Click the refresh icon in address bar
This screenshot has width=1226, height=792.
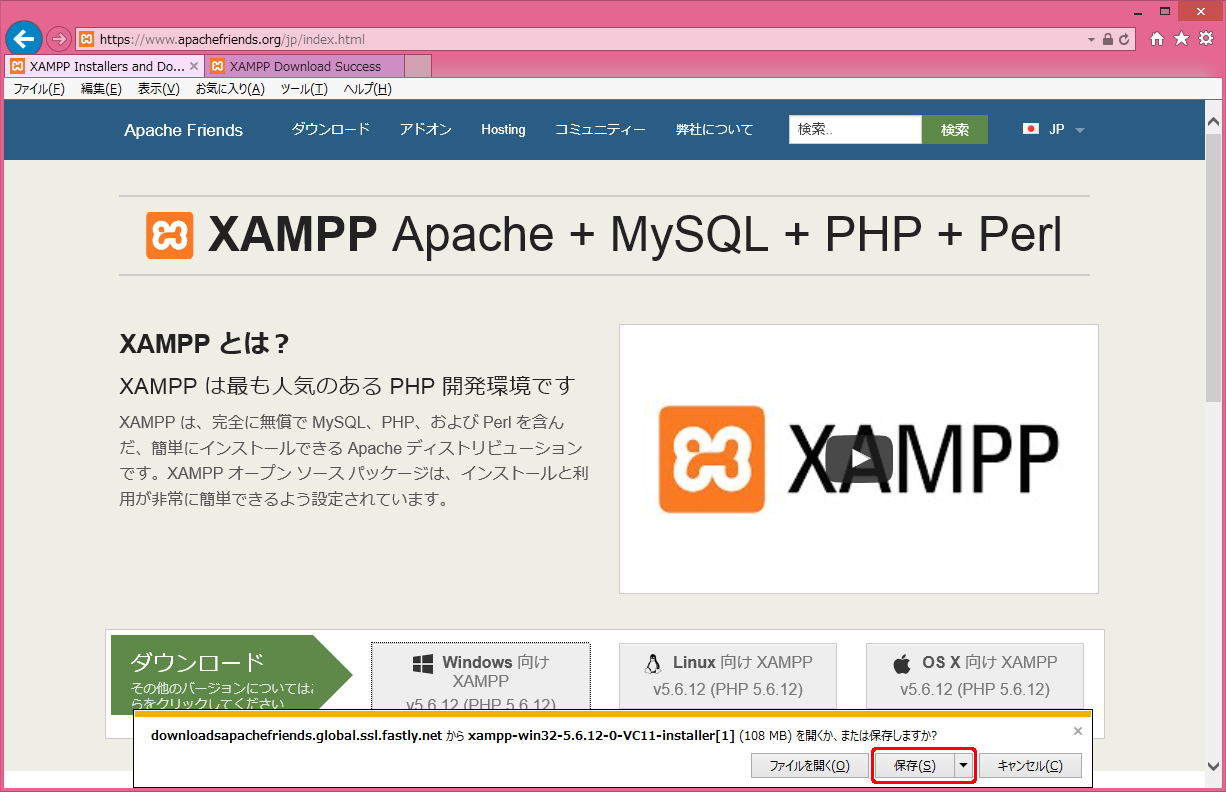click(1124, 40)
